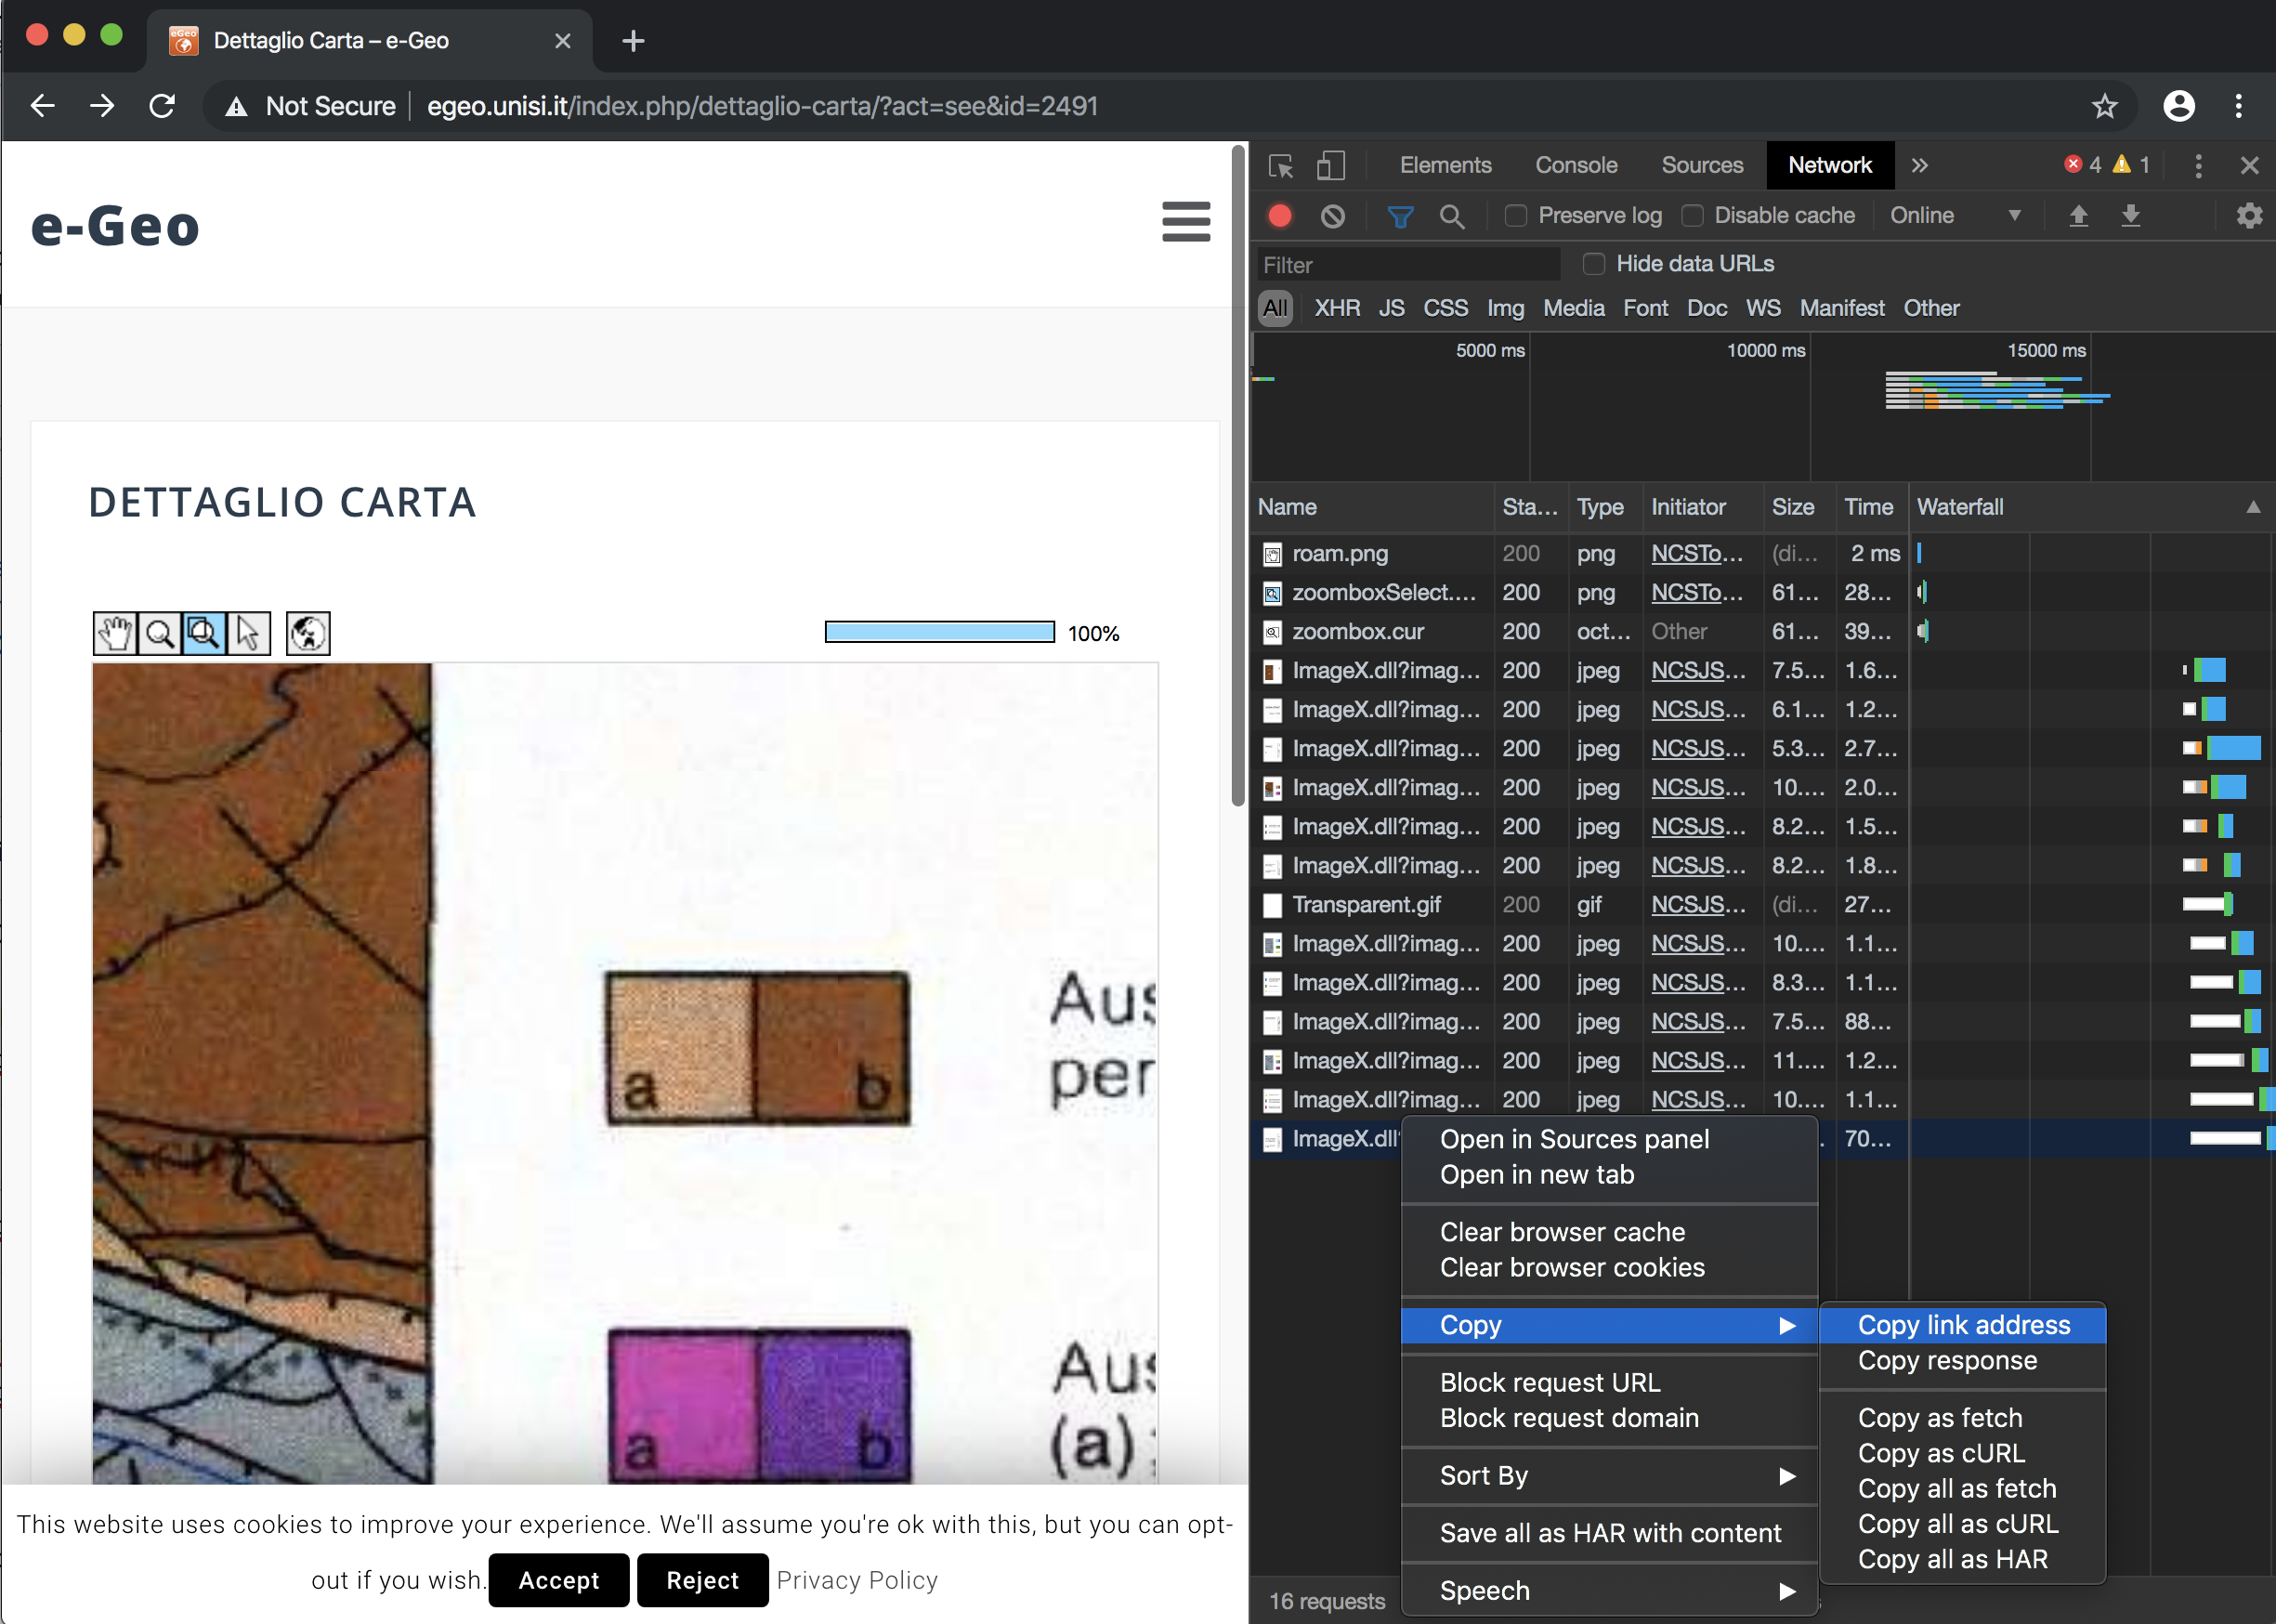2276x1624 pixels.
Task: Click the DevTools inspect element icon
Action: [1281, 165]
